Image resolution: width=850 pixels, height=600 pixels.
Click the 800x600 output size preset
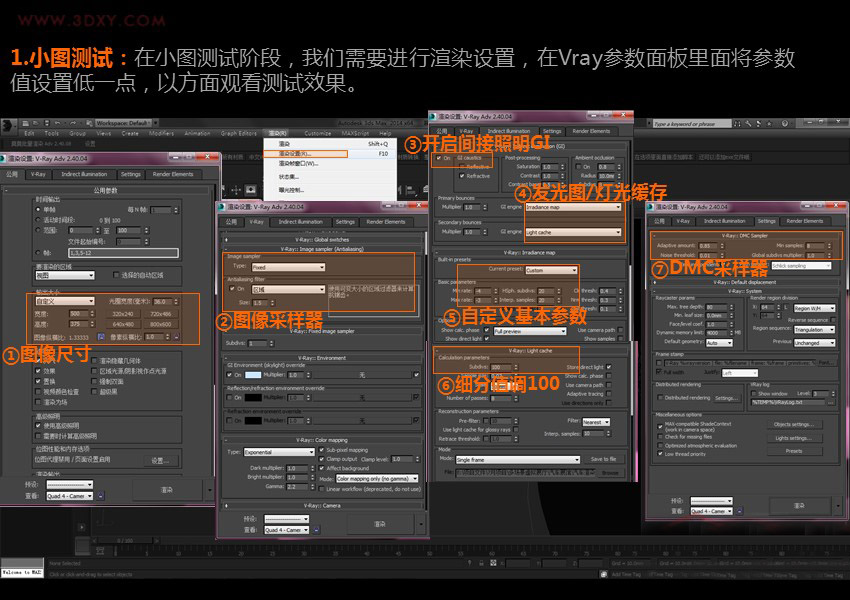click(x=160, y=325)
